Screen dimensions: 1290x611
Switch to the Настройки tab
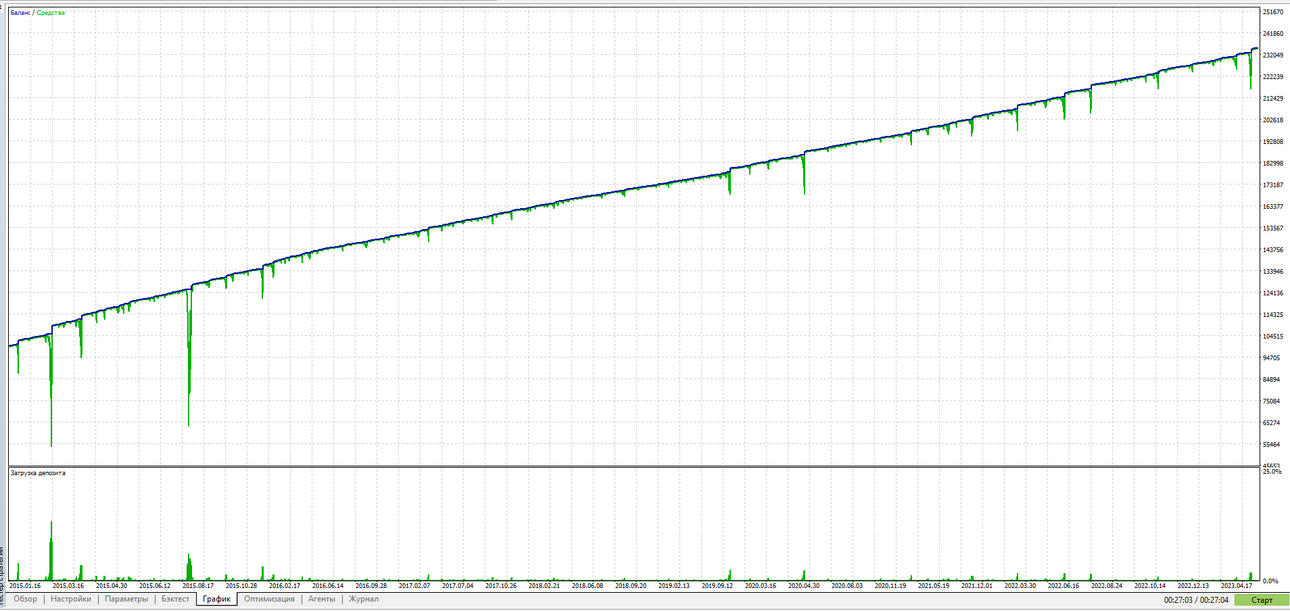(x=71, y=599)
